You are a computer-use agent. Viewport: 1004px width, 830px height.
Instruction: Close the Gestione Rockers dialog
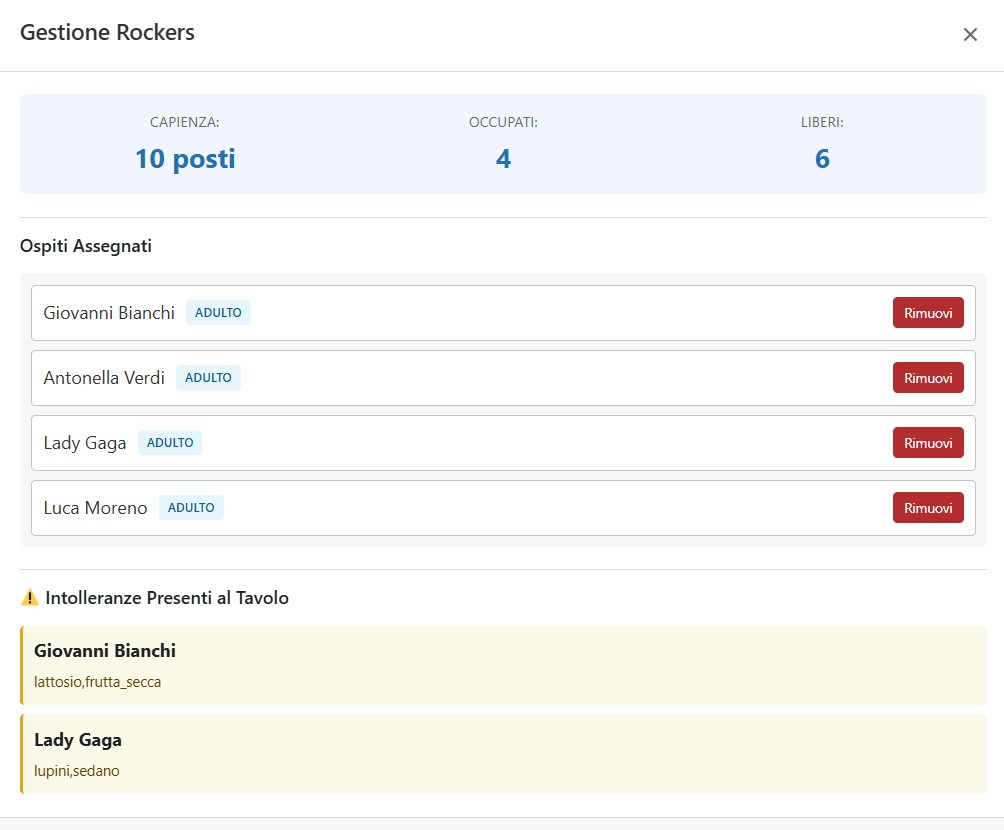[969, 35]
